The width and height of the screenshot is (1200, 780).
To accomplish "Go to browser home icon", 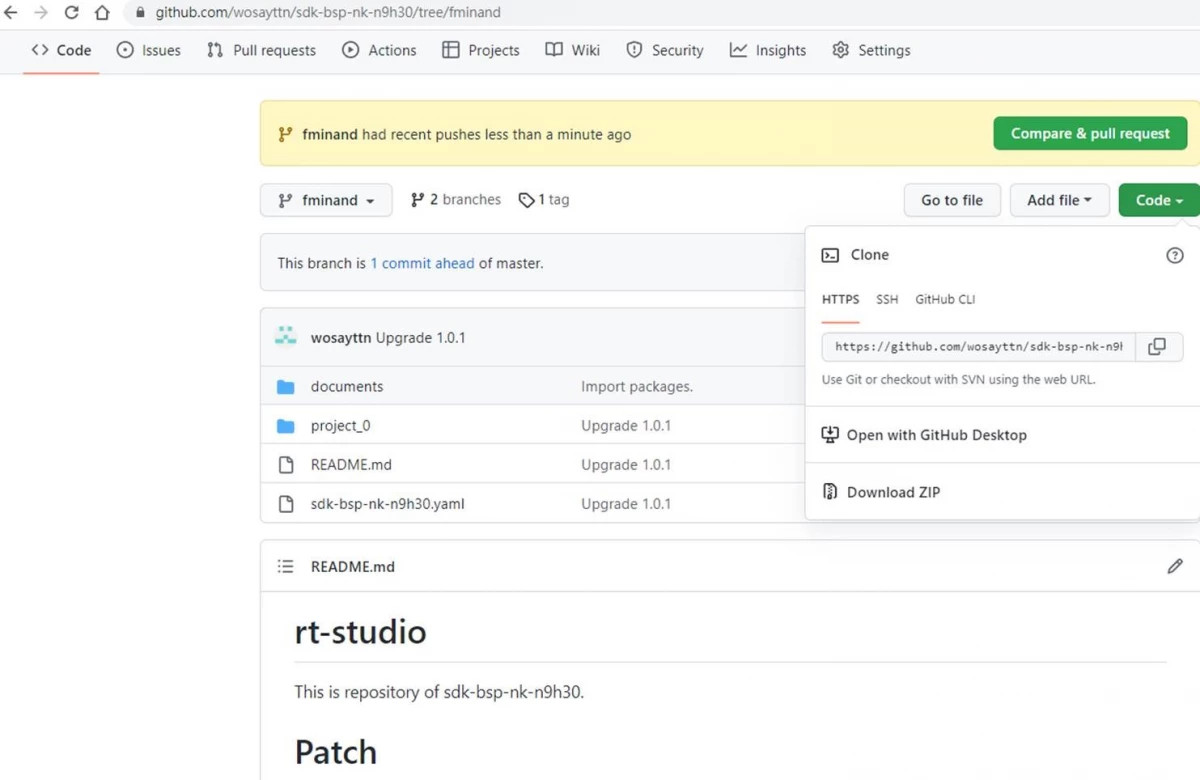I will click(x=102, y=13).
